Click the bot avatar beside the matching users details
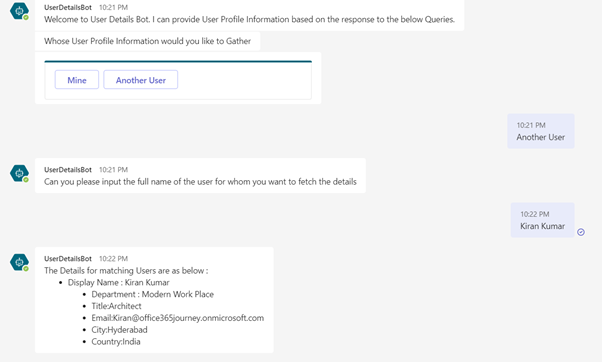The image size is (602, 362). [19, 262]
